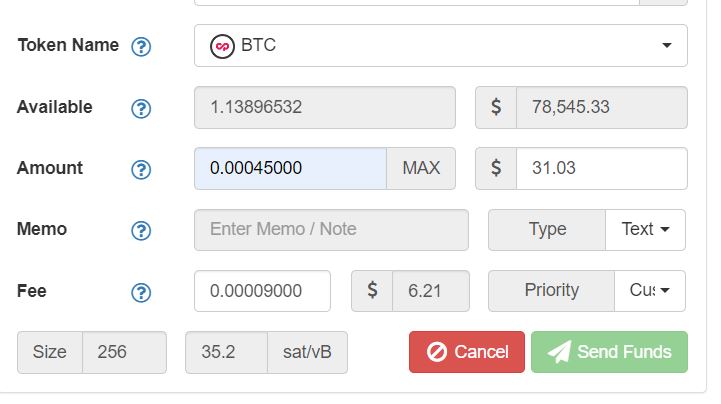Click the green Send Funds button

click(x=609, y=352)
